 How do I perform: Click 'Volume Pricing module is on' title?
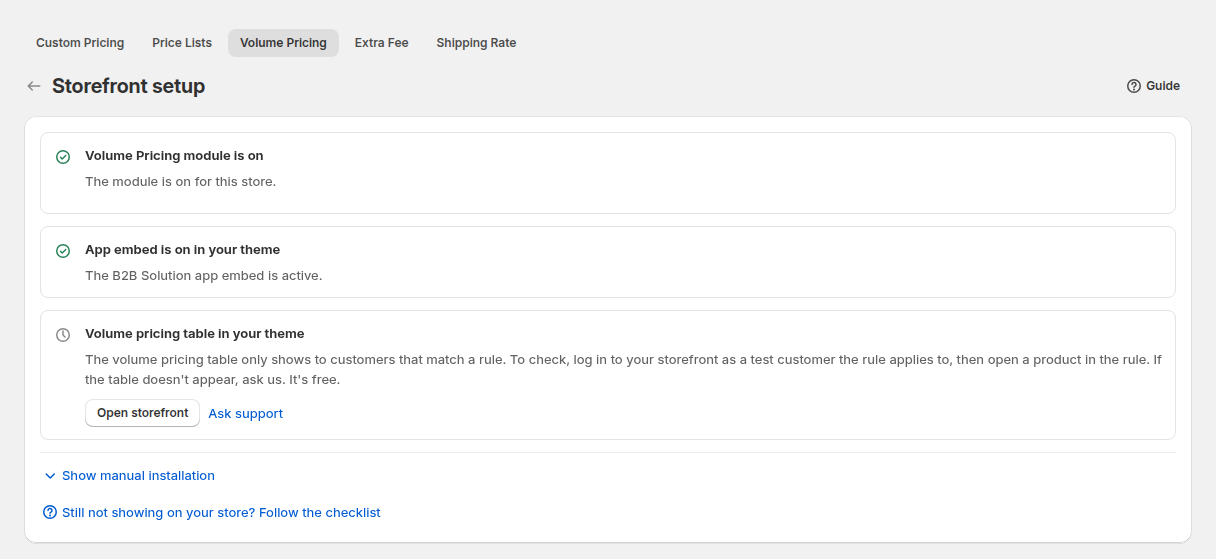pyautogui.click(x=174, y=156)
